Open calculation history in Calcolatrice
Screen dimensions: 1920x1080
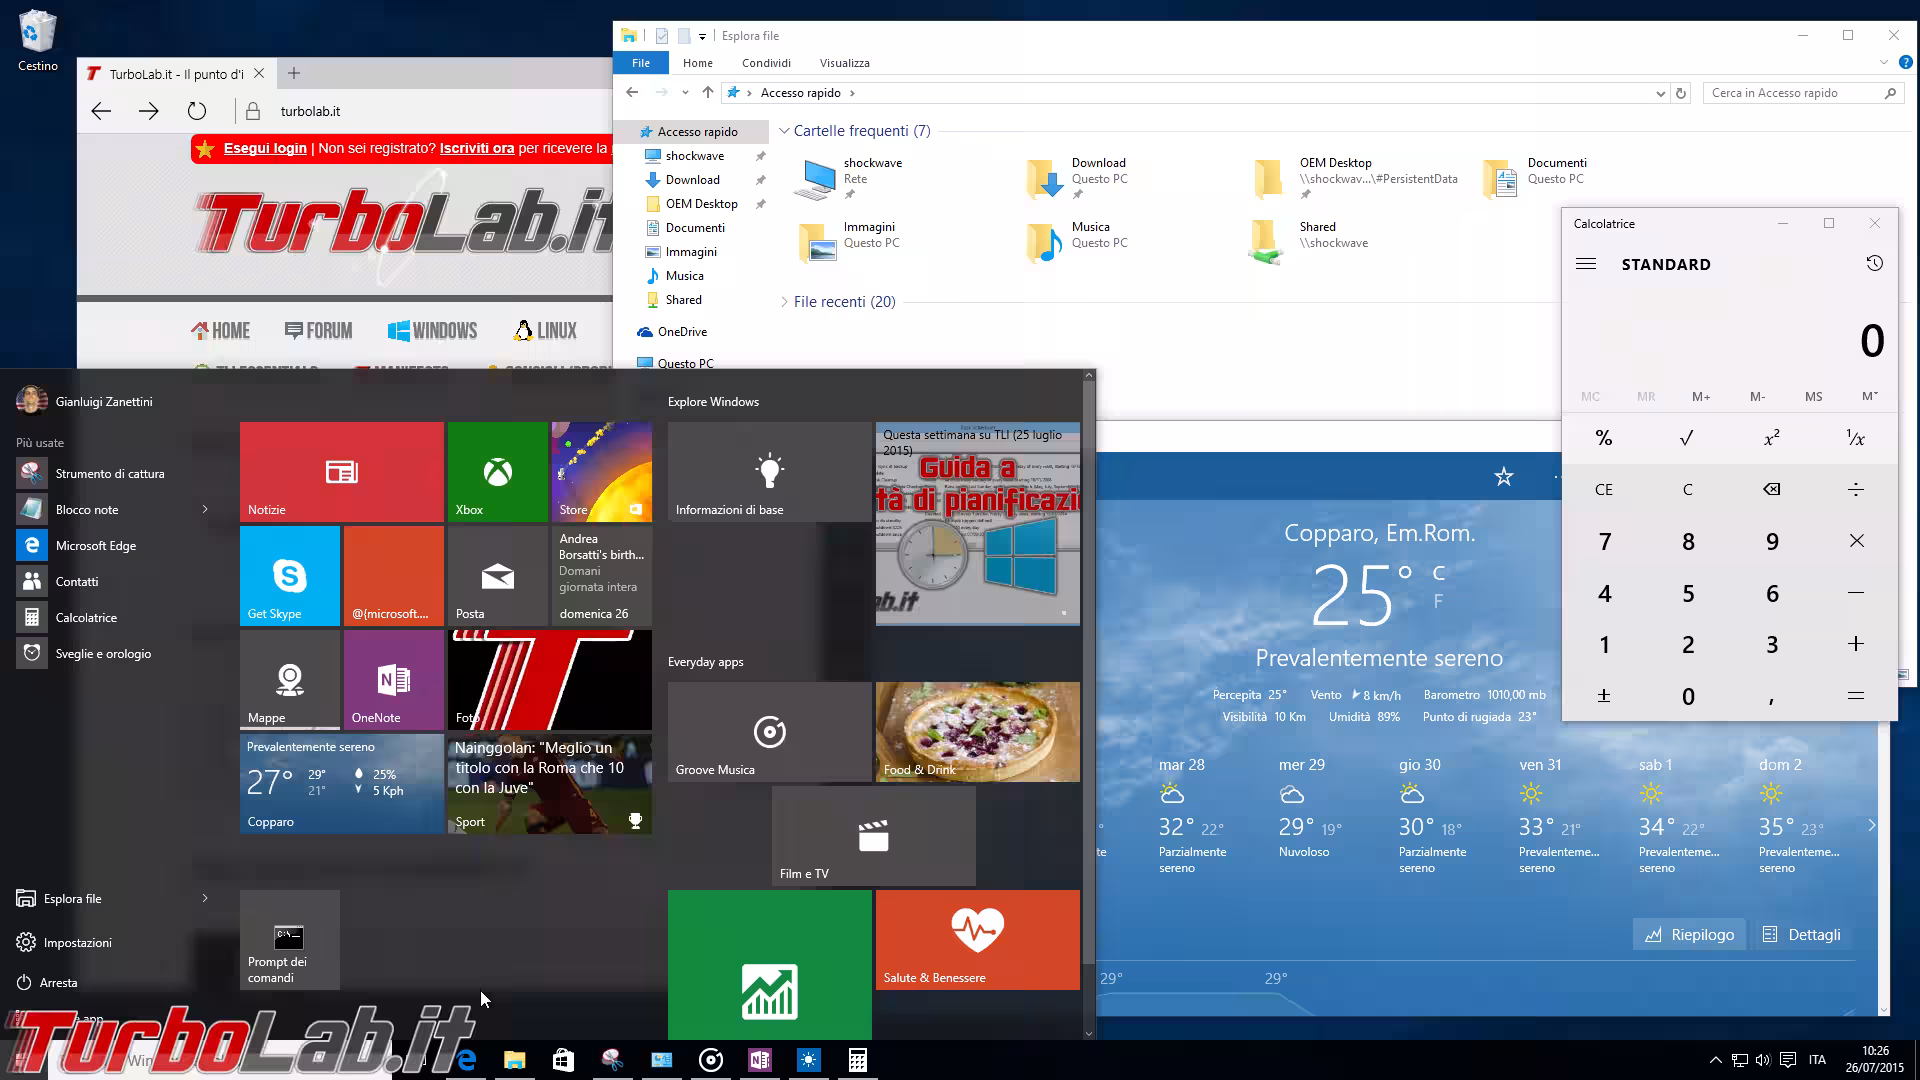coord(1876,264)
